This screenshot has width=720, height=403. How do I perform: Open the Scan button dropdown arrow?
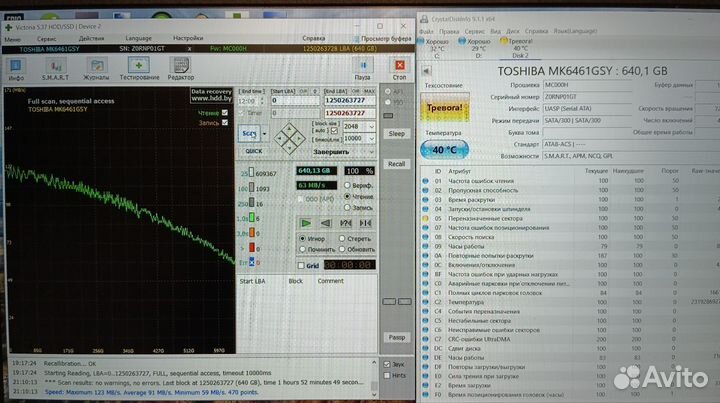(264, 134)
